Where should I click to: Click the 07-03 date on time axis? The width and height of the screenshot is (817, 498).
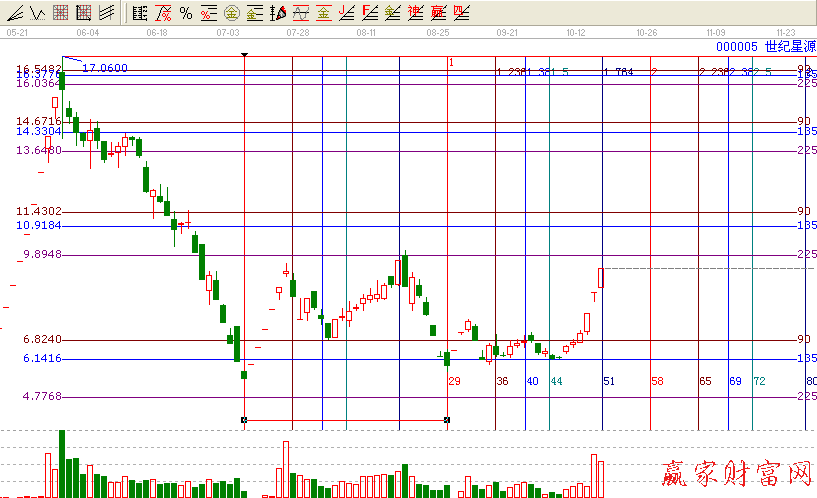tap(227, 32)
